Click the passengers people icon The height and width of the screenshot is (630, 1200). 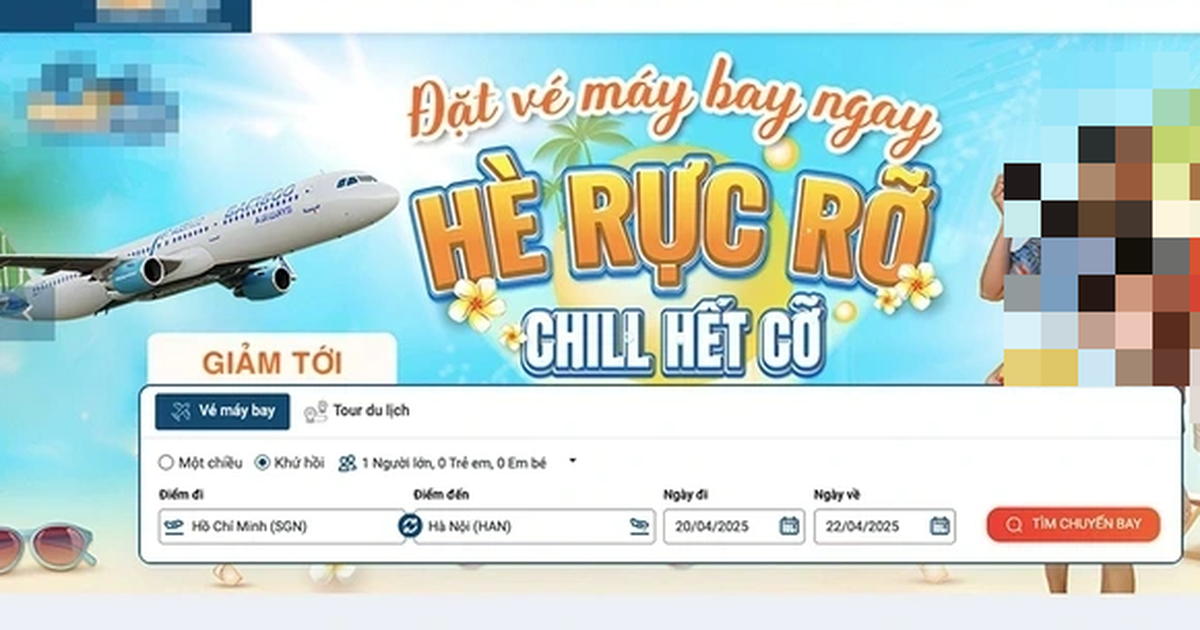pyautogui.click(x=347, y=463)
